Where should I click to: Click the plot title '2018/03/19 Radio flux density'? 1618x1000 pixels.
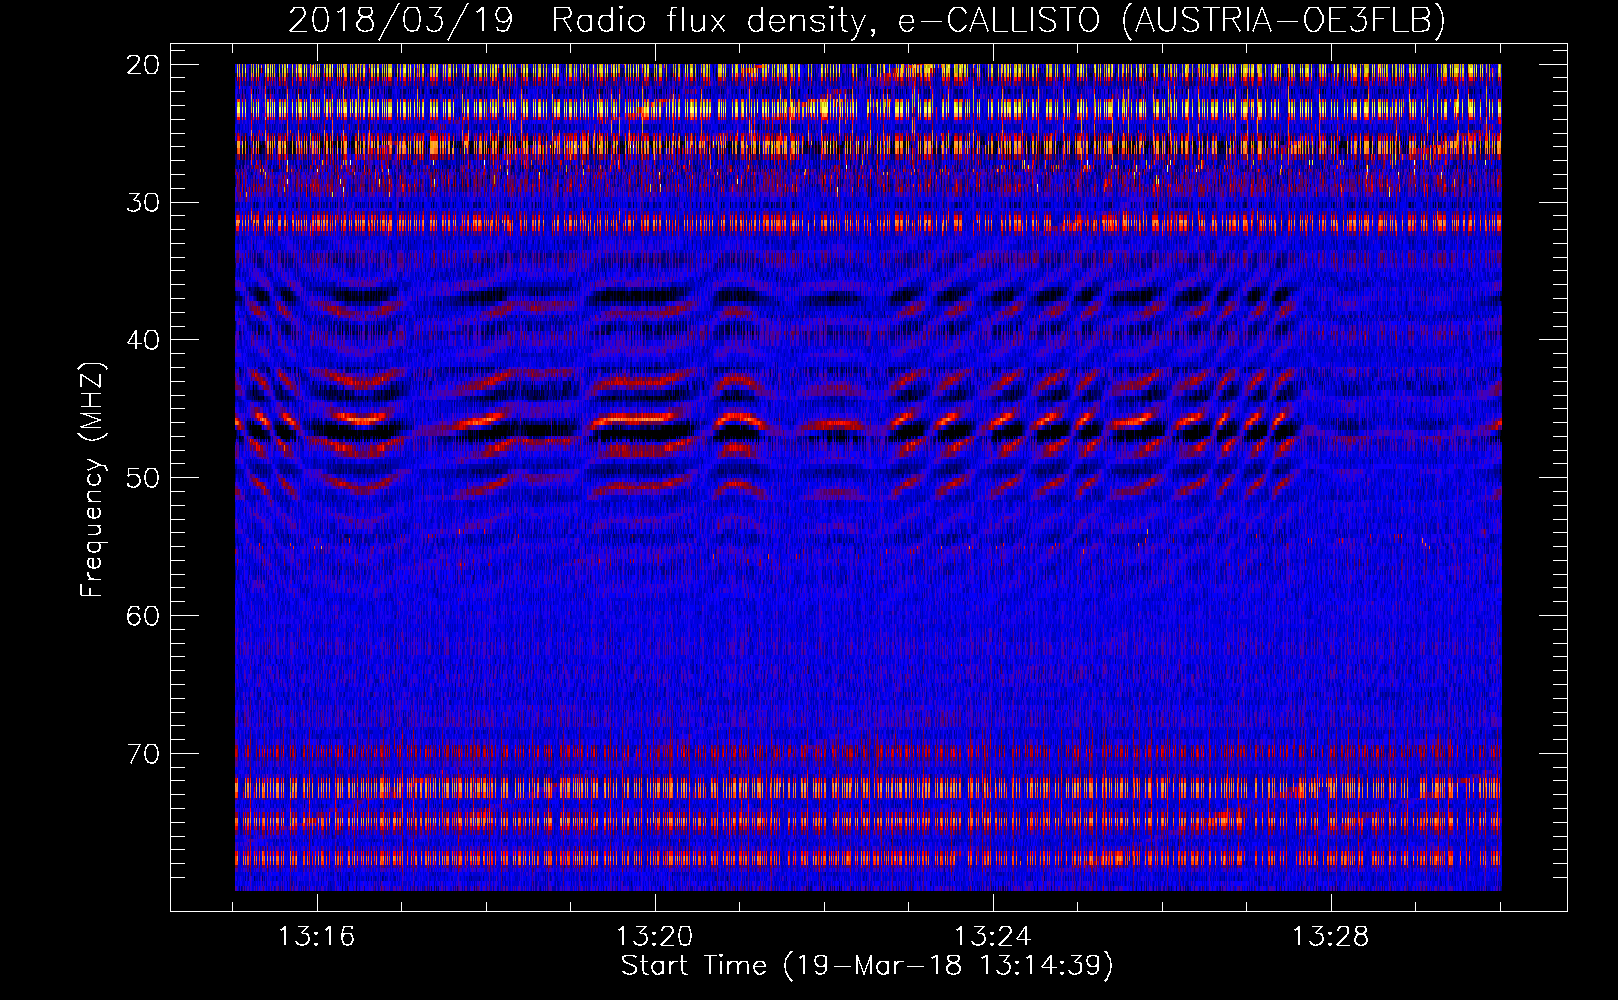pos(867,20)
